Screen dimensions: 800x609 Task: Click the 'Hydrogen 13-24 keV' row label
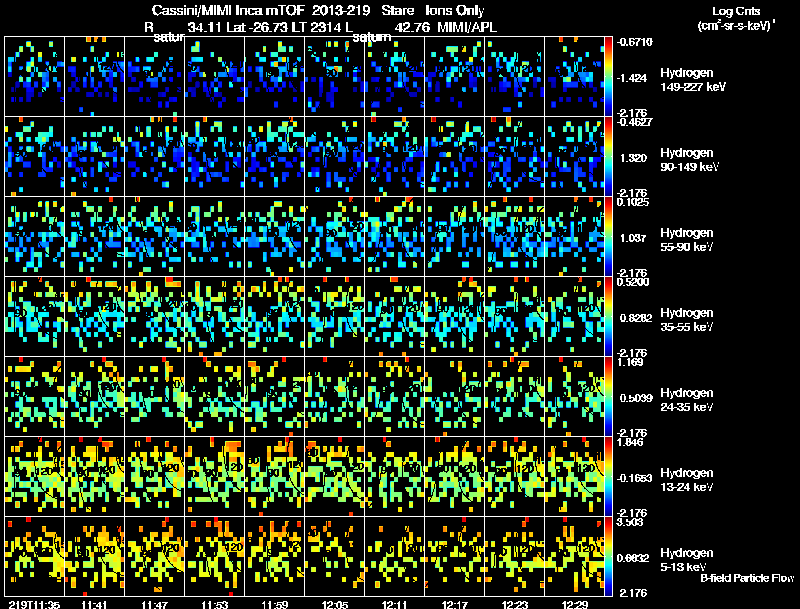click(687, 480)
